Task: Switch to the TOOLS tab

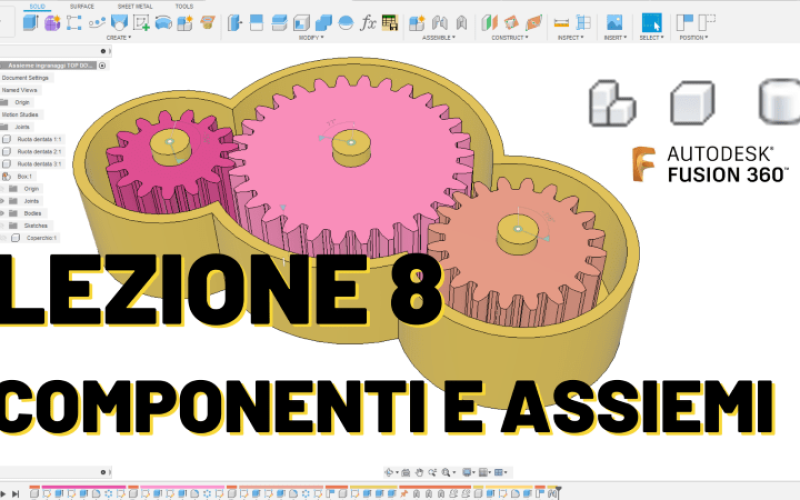Action: [184, 7]
